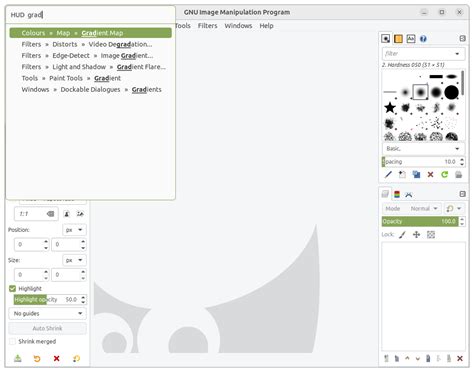Choose Tools » Paint Tools » Gradient result
The height and width of the screenshot is (372, 474).
click(x=90, y=78)
